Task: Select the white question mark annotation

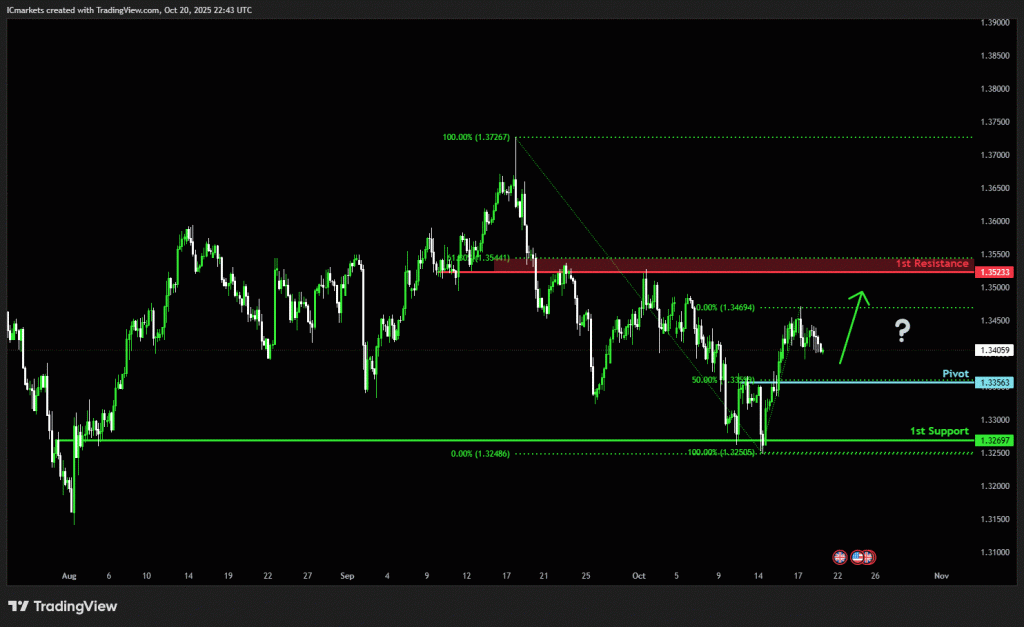Action: [901, 330]
